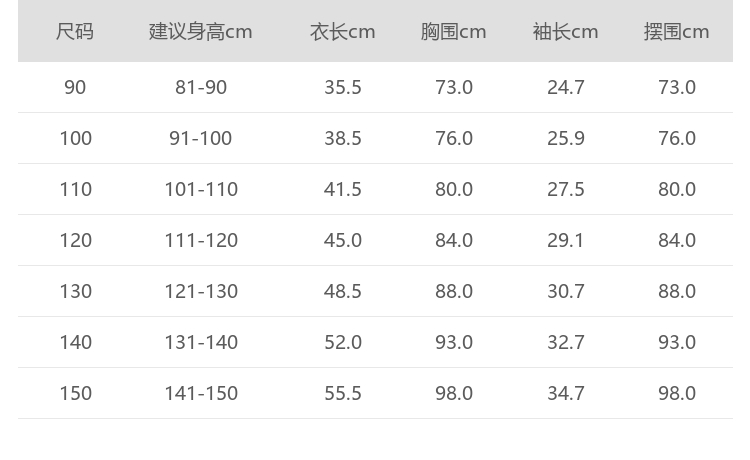Click the 尺码 column header
Screen dimensions: 750x460
(75, 31)
